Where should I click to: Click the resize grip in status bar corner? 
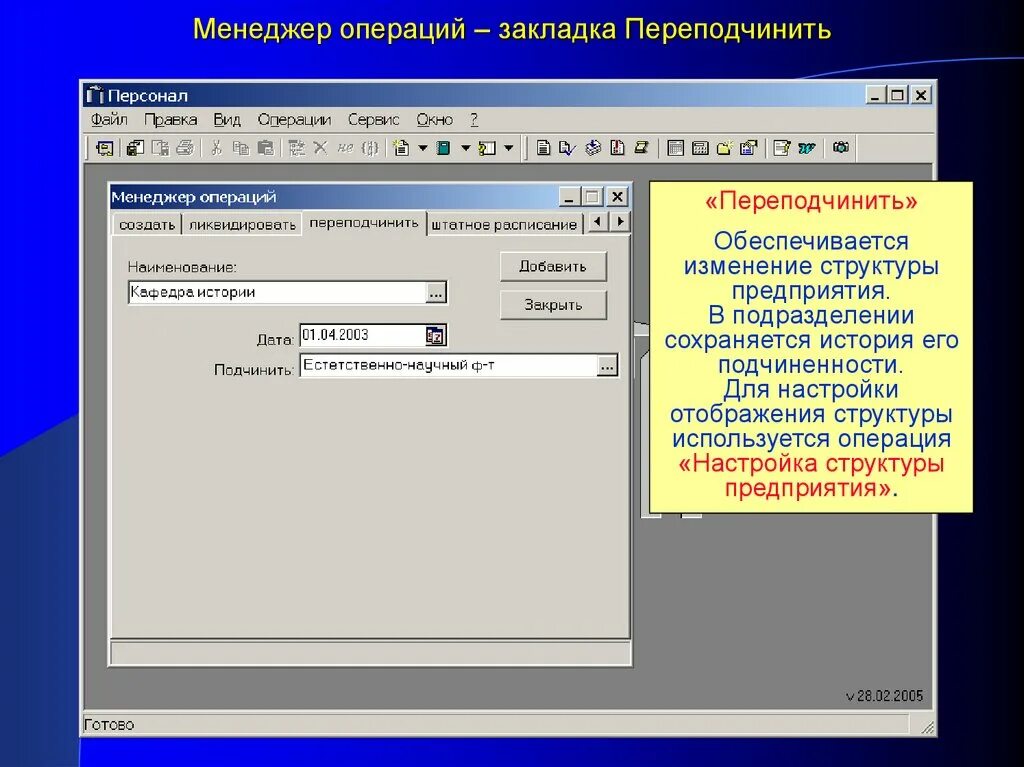927,727
